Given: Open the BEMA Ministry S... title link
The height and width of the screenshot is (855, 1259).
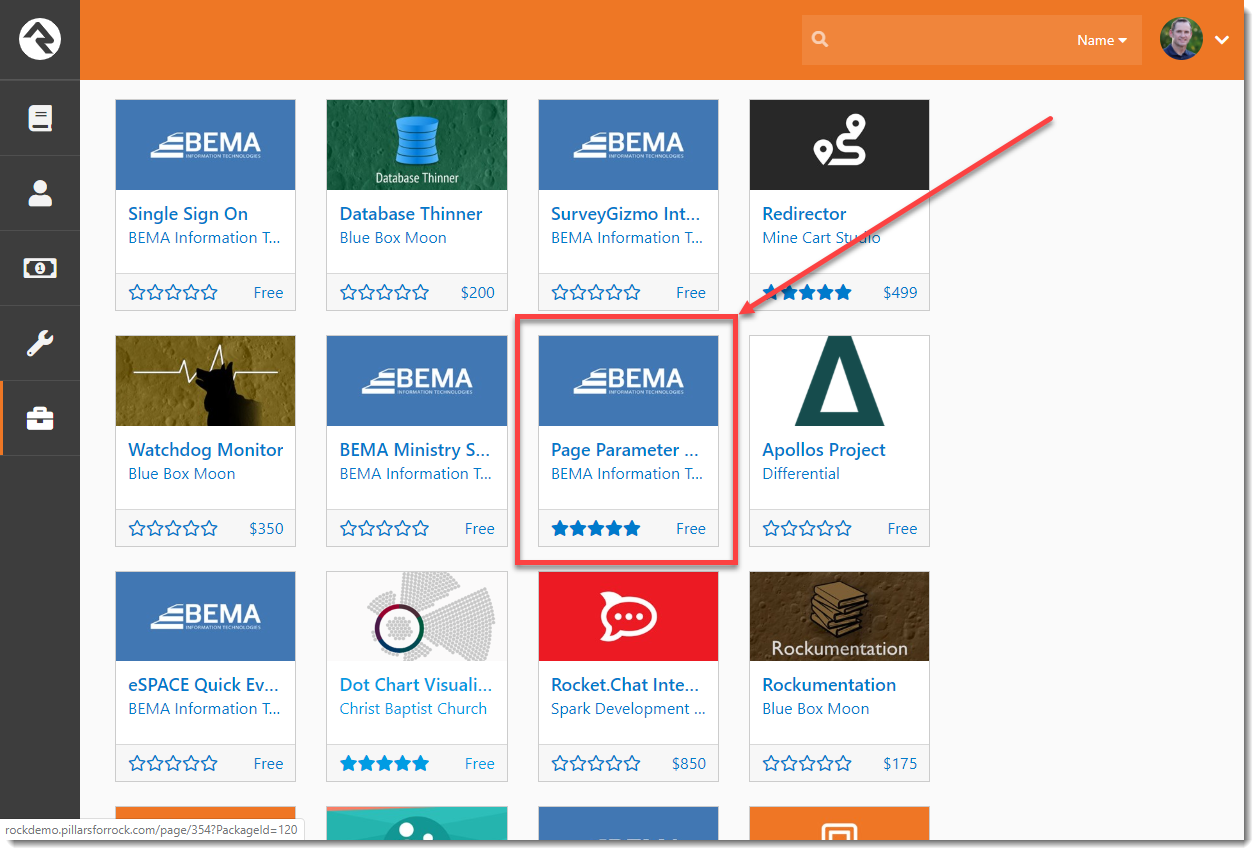Looking at the screenshot, I should [x=415, y=450].
